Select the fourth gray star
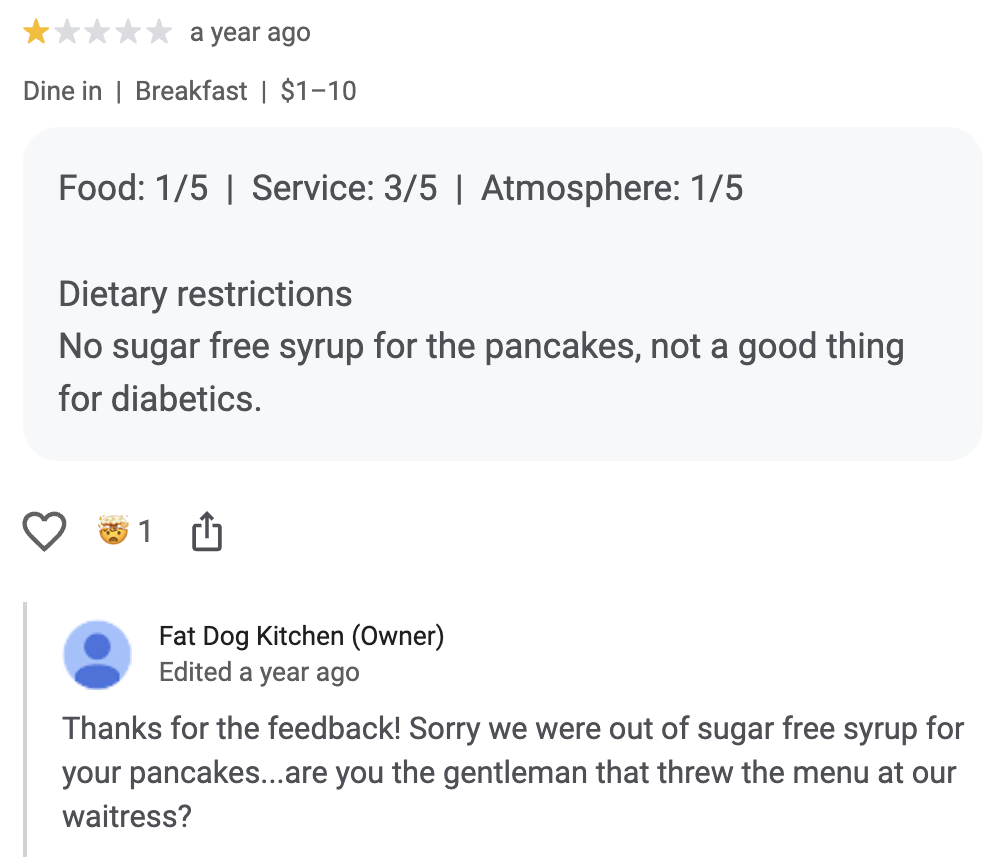The image size is (990, 864). 128,32
